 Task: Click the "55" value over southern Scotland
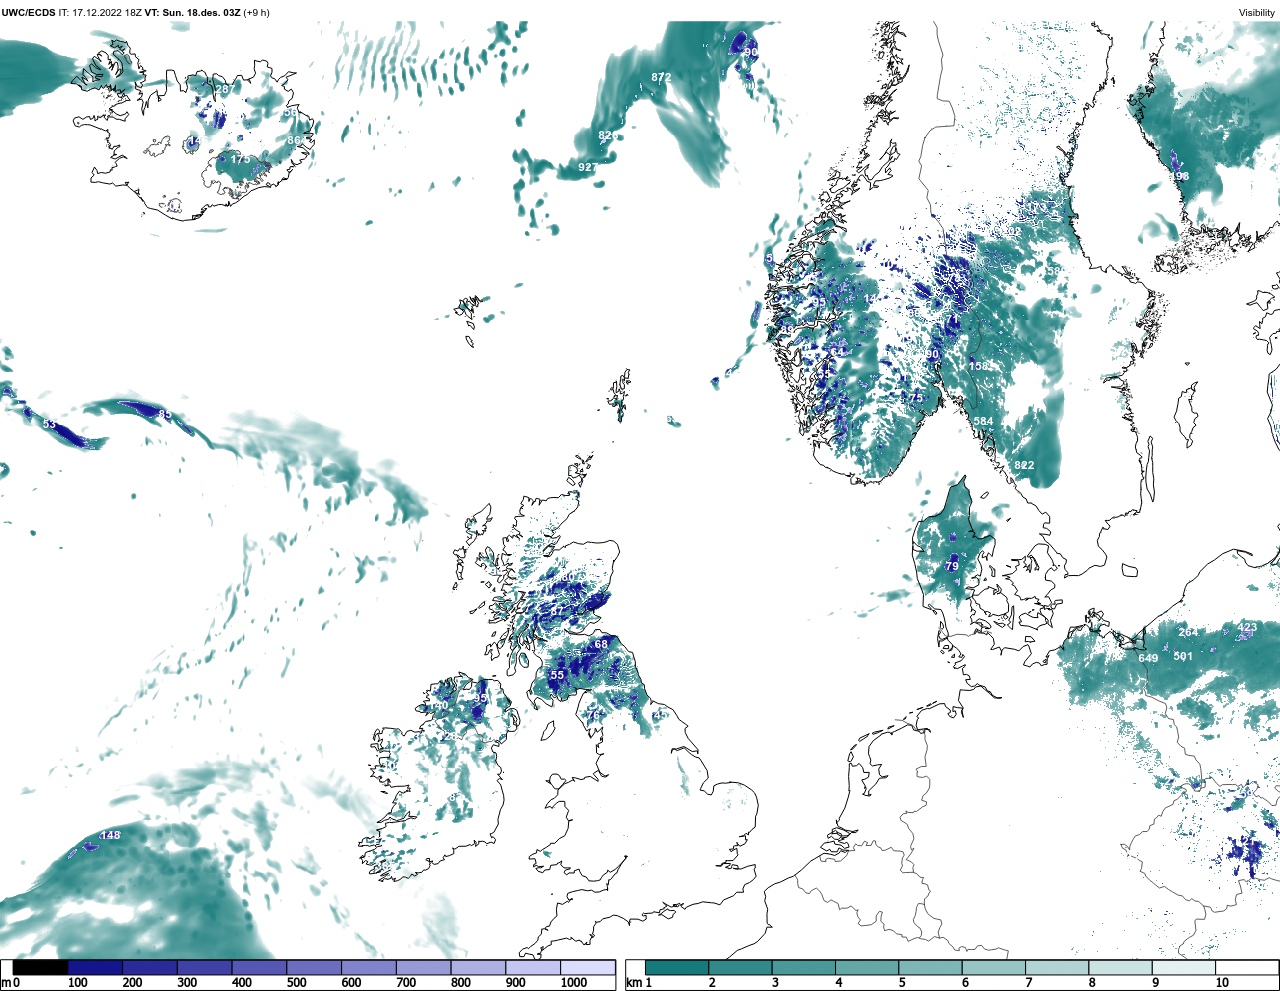pos(557,675)
